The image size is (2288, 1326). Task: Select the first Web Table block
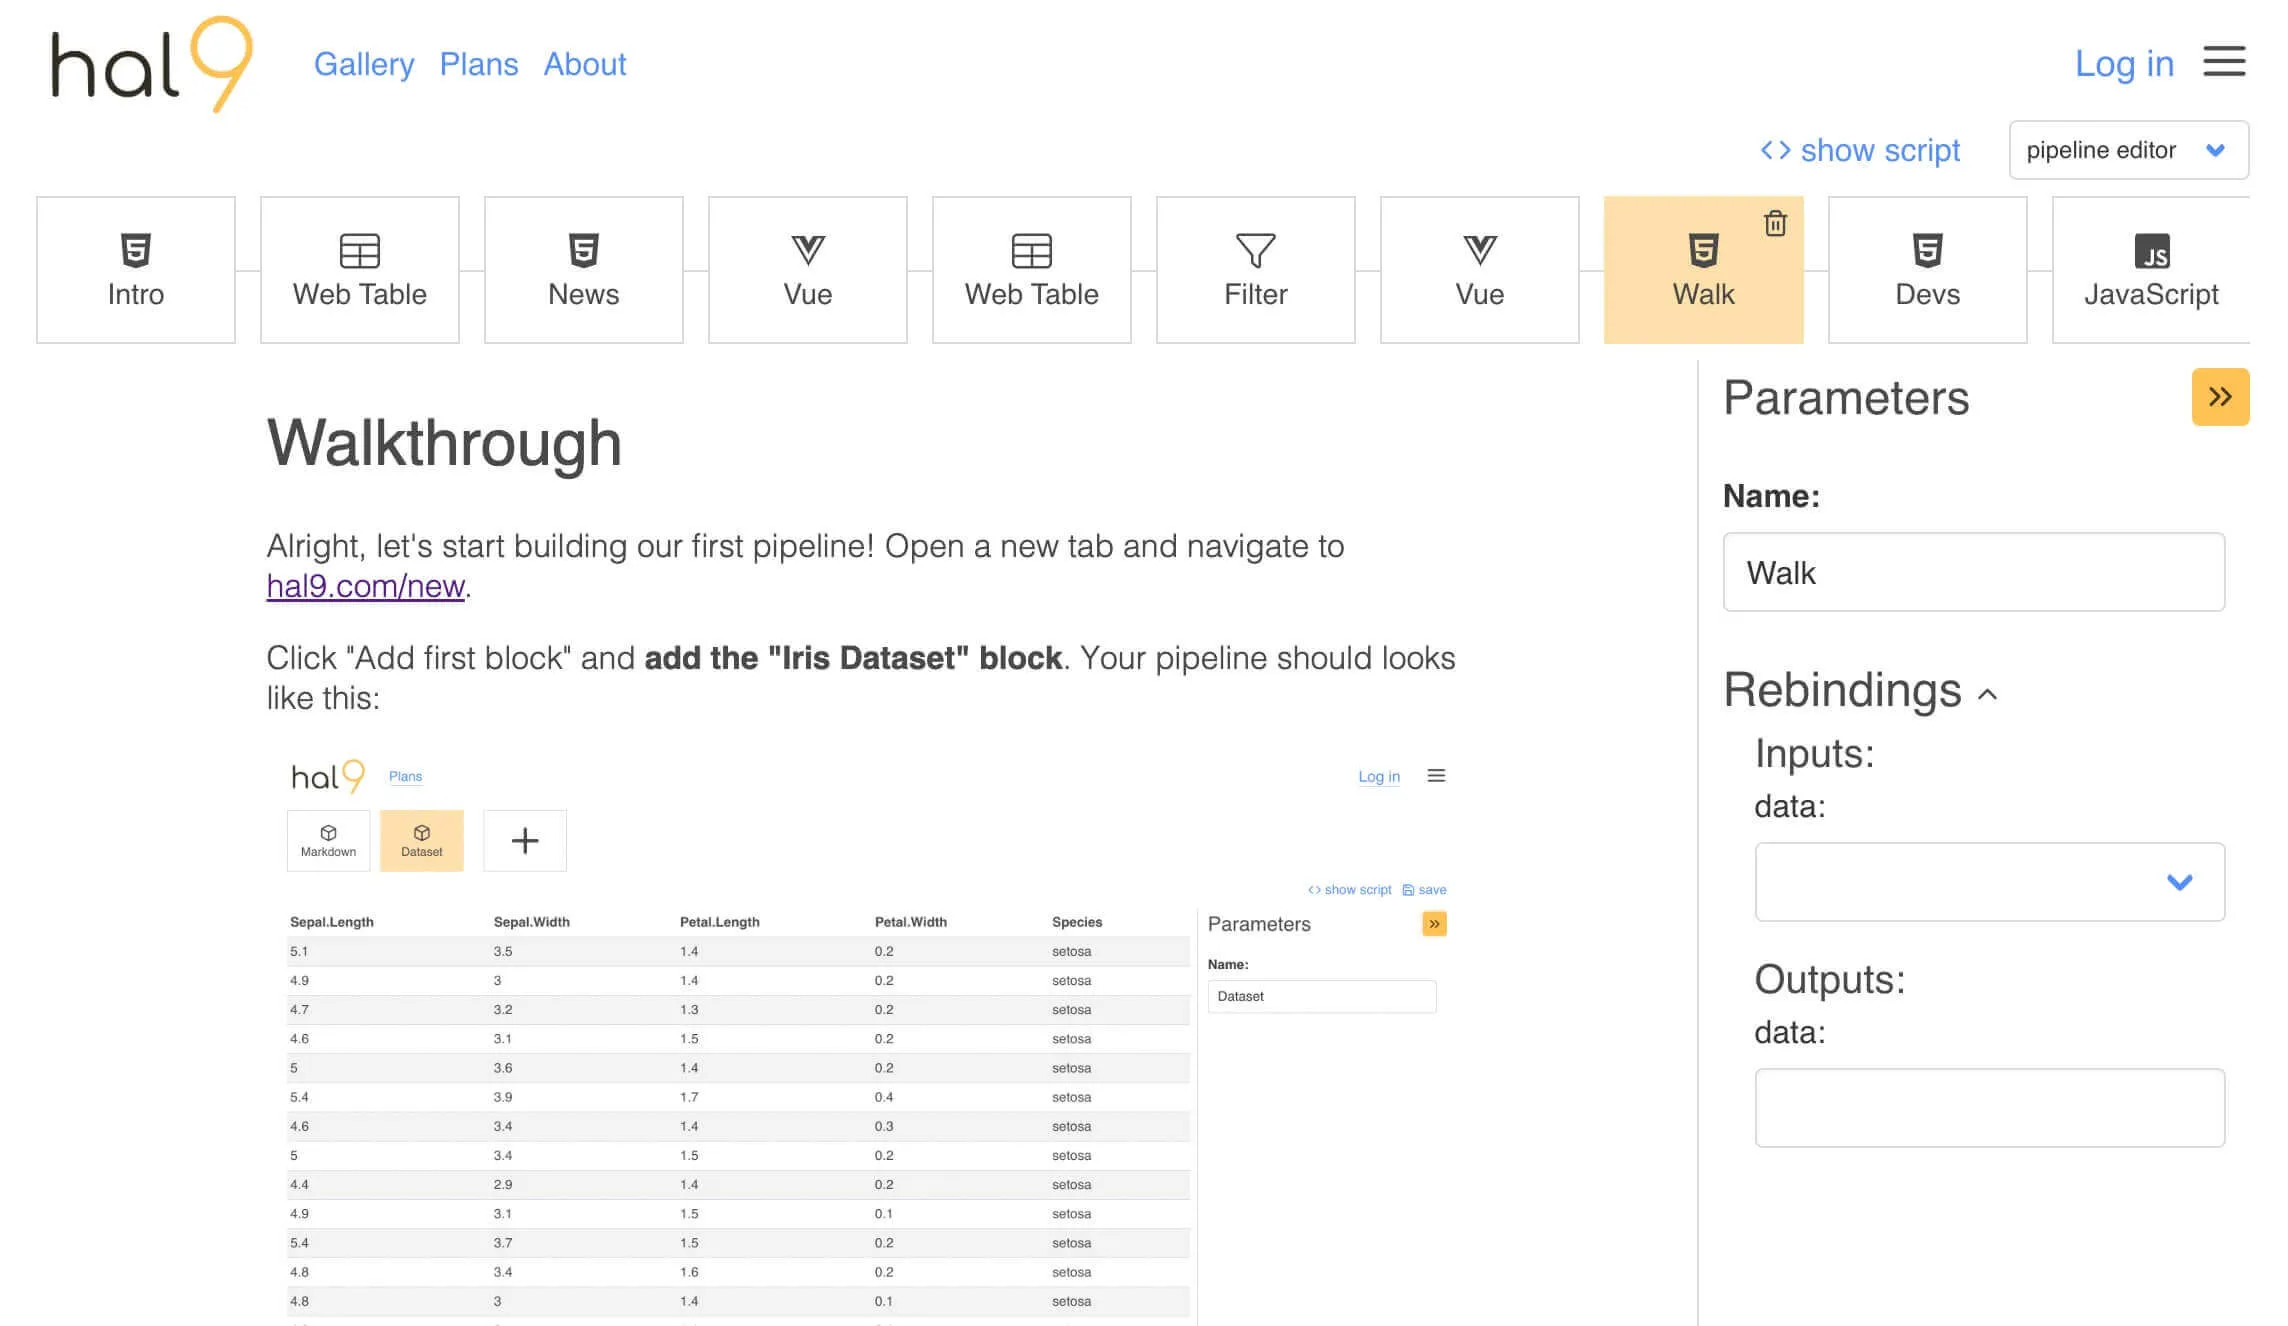click(360, 270)
